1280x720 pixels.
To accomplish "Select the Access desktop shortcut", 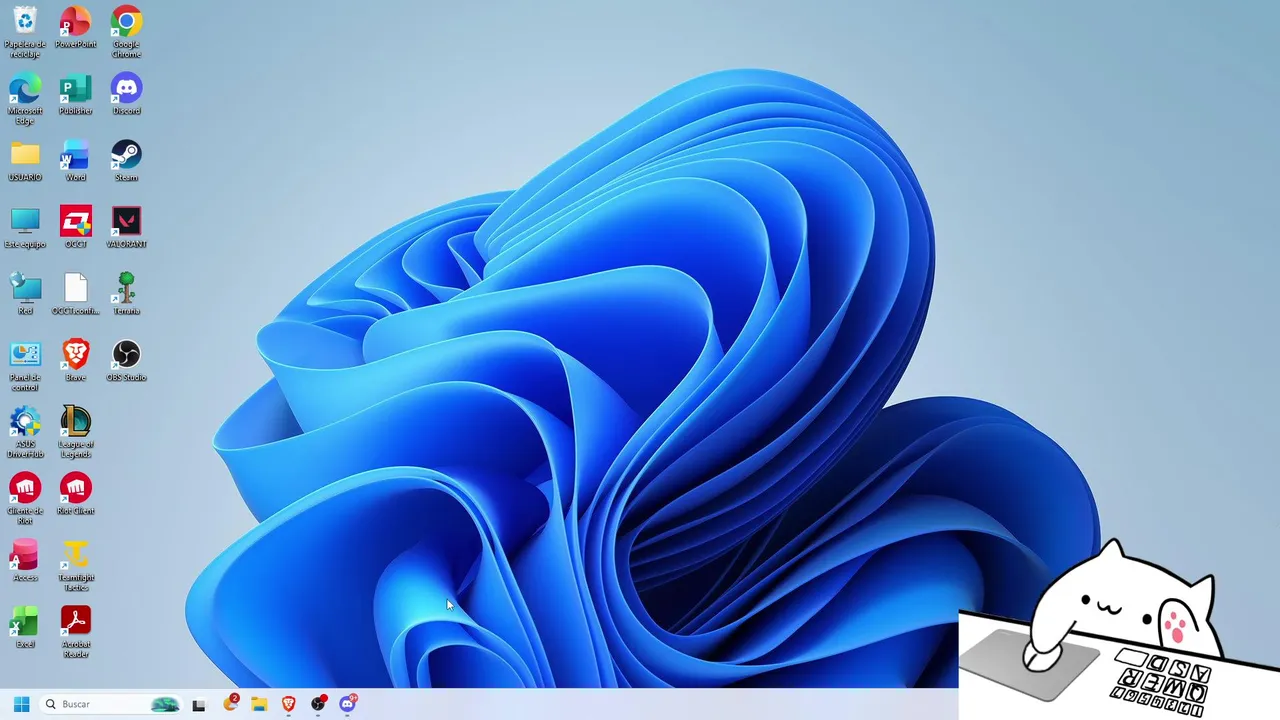I will (x=25, y=561).
